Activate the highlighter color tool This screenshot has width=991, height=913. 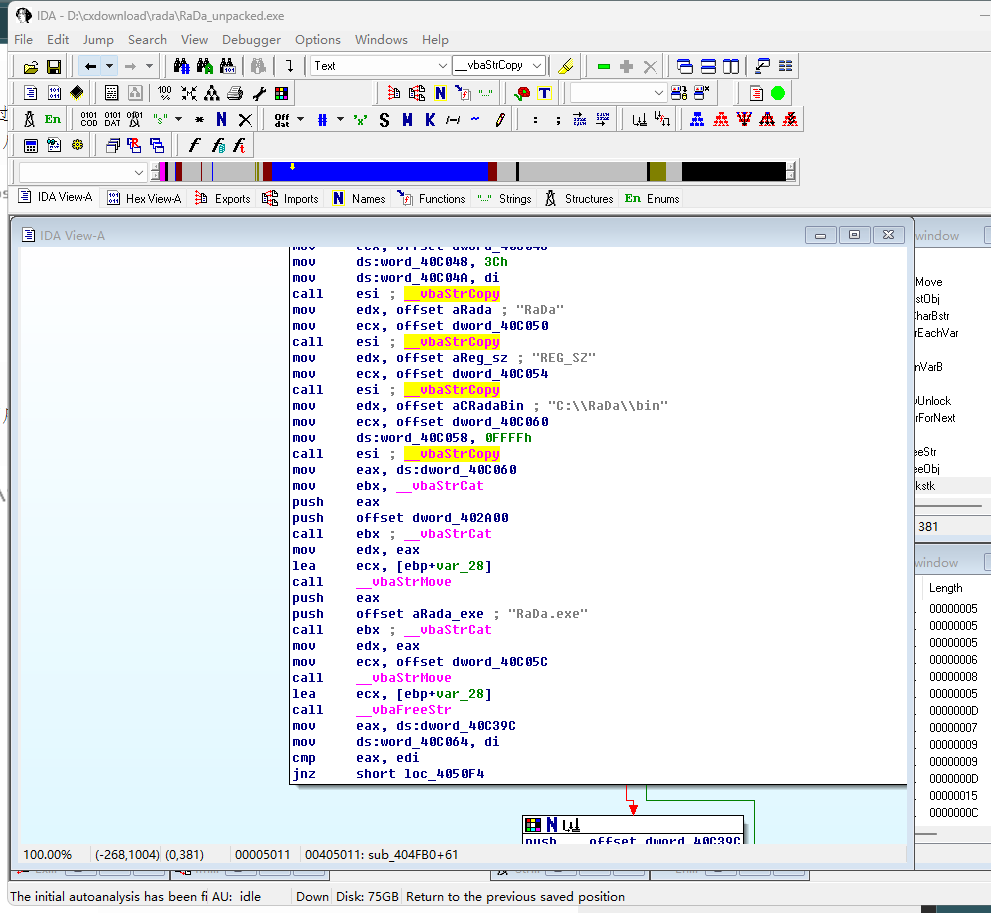coord(567,66)
